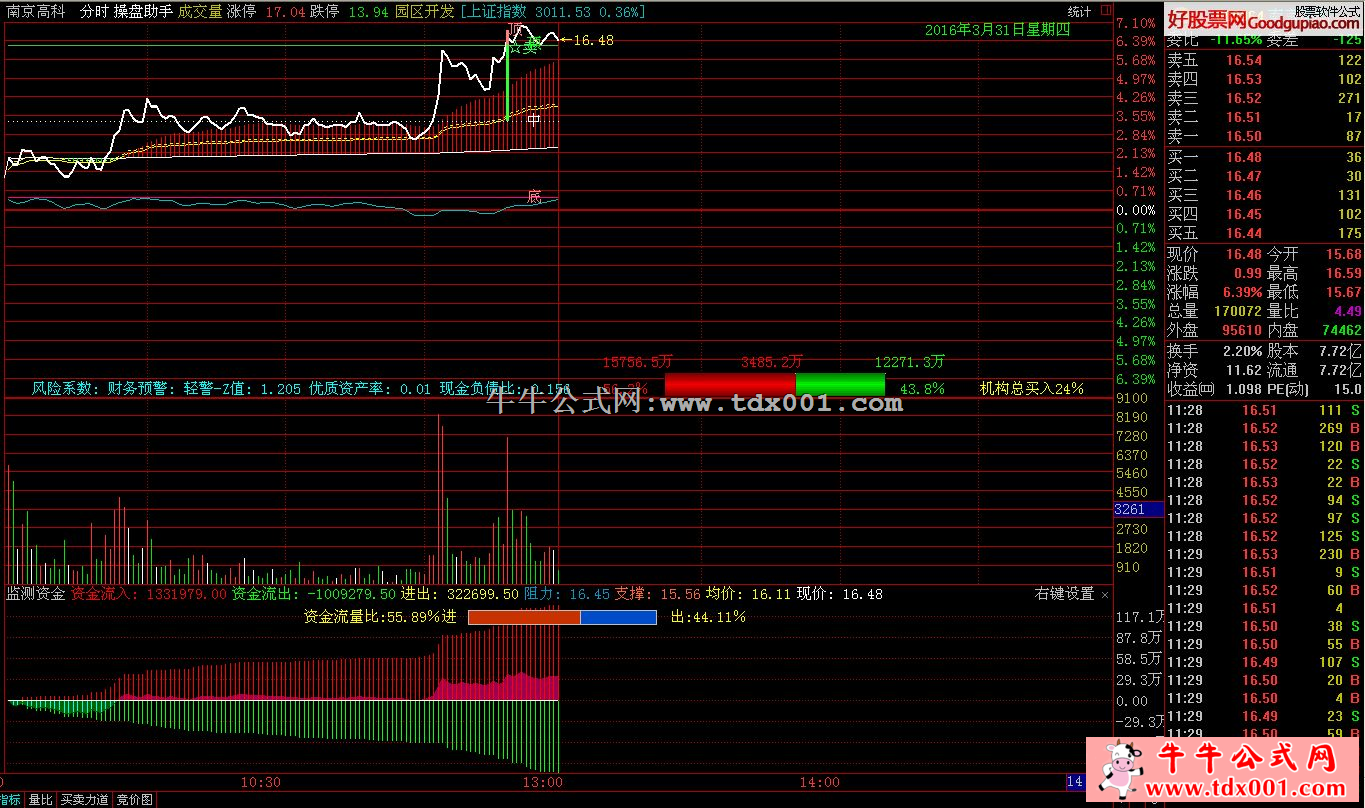Click the 卖三 16.52 order row
Image resolution: width=1365 pixels, height=808 pixels.
[x=1265, y=98]
